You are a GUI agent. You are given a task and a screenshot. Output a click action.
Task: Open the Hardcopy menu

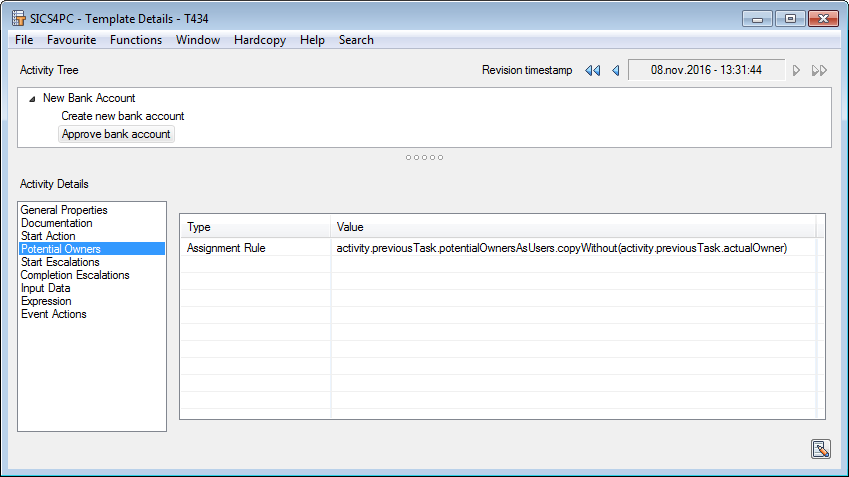(259, 40)
